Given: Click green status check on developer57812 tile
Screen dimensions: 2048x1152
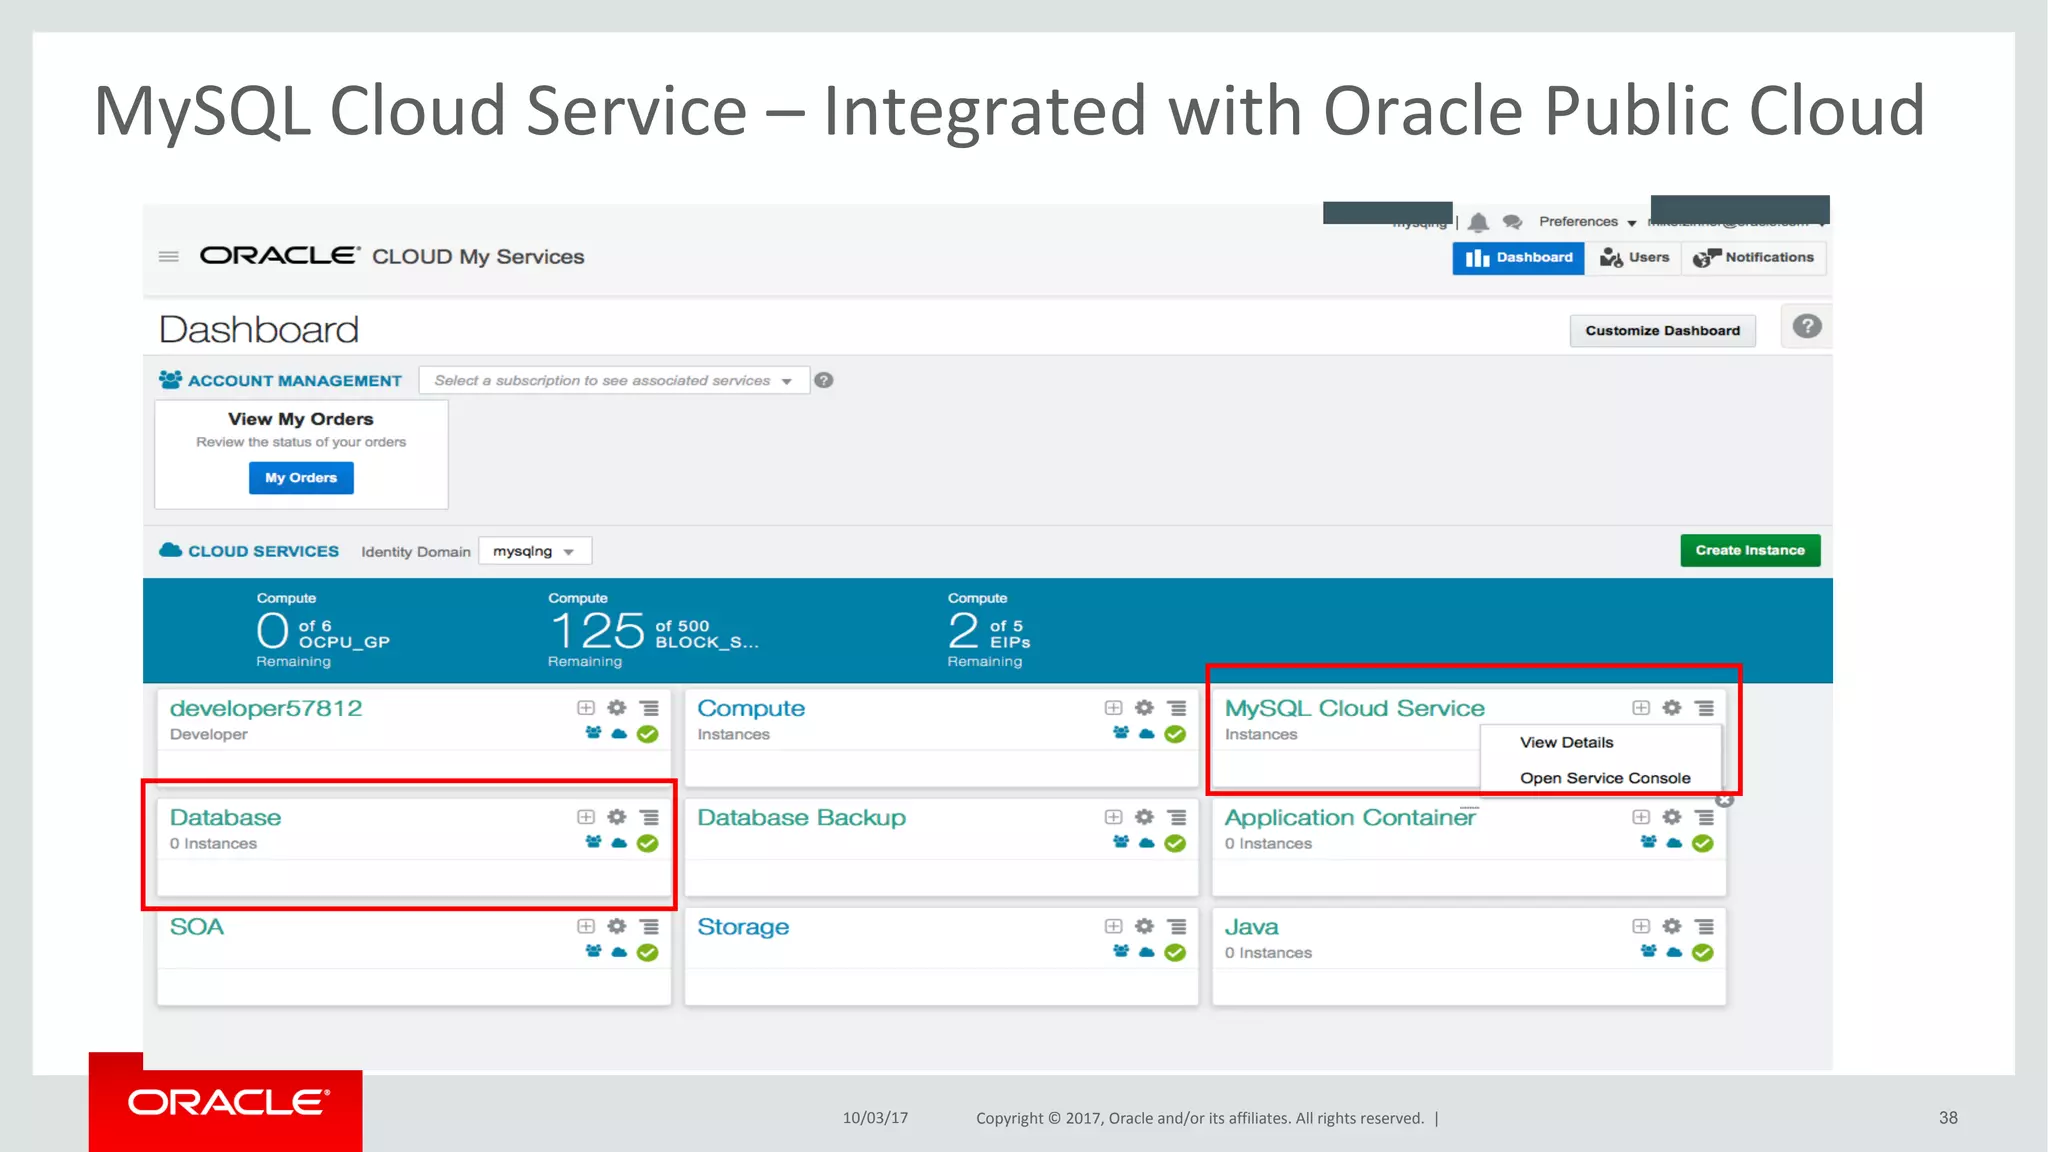Looking at the screenshot, I should coord(648,734).
